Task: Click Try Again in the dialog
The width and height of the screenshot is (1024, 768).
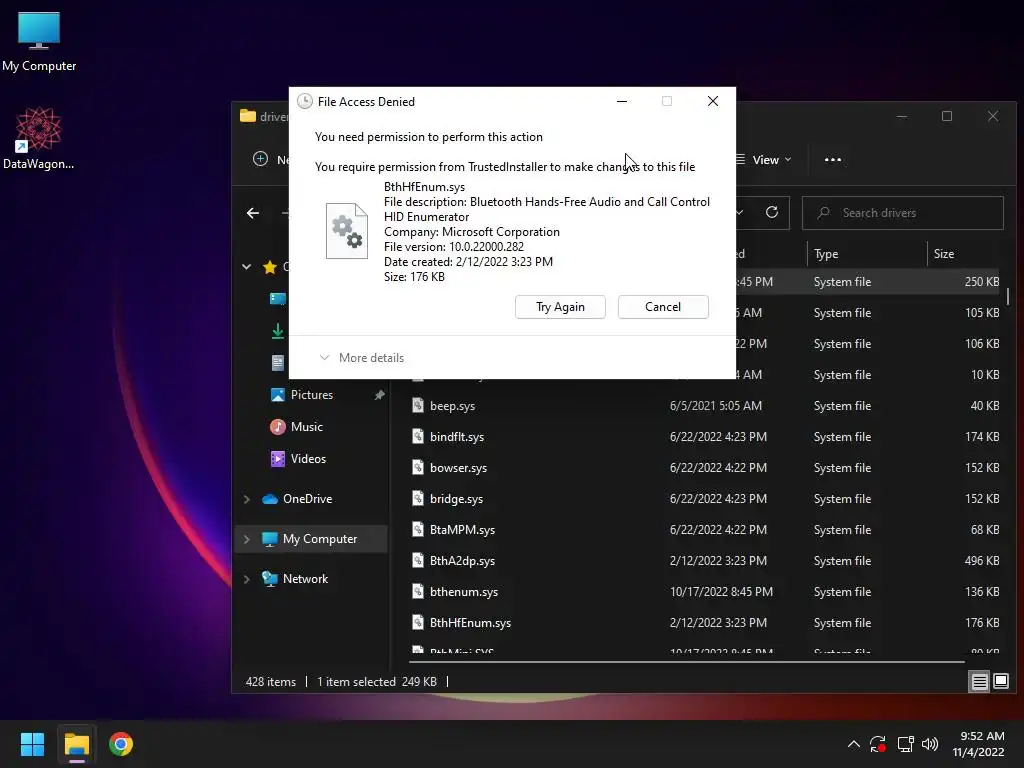Action: point(560,307)
